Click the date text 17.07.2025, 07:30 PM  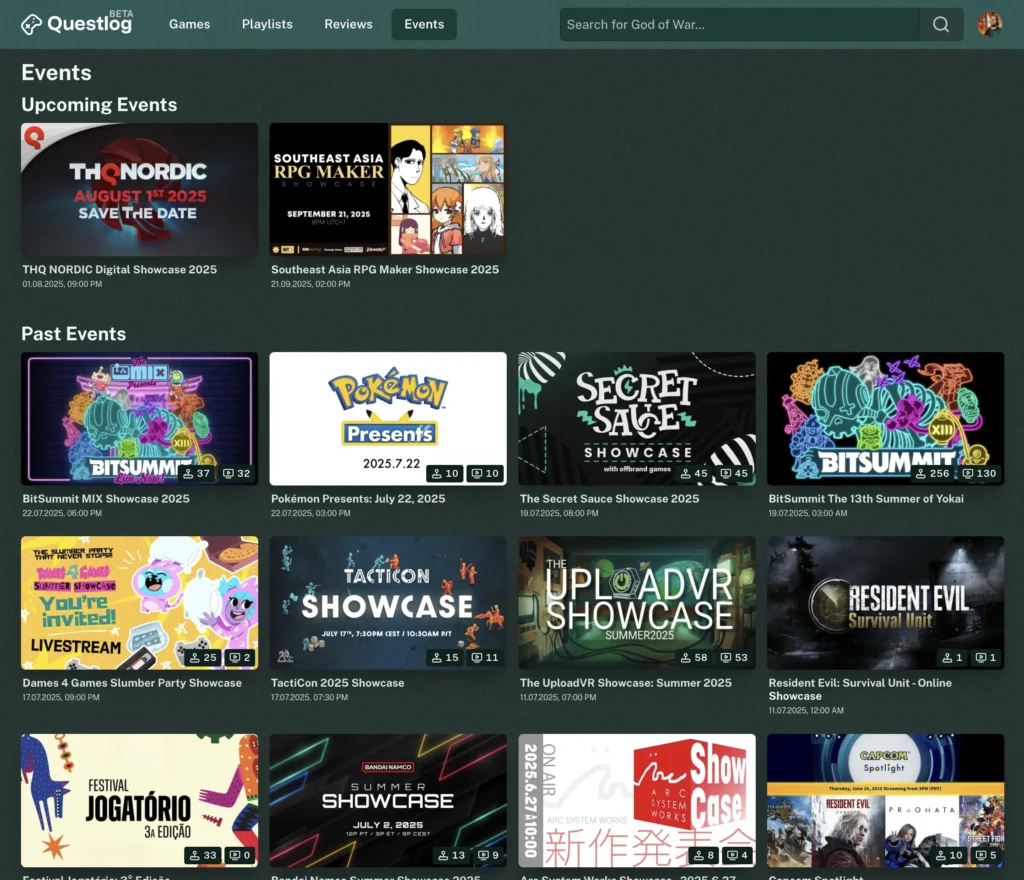pos(310,697)
